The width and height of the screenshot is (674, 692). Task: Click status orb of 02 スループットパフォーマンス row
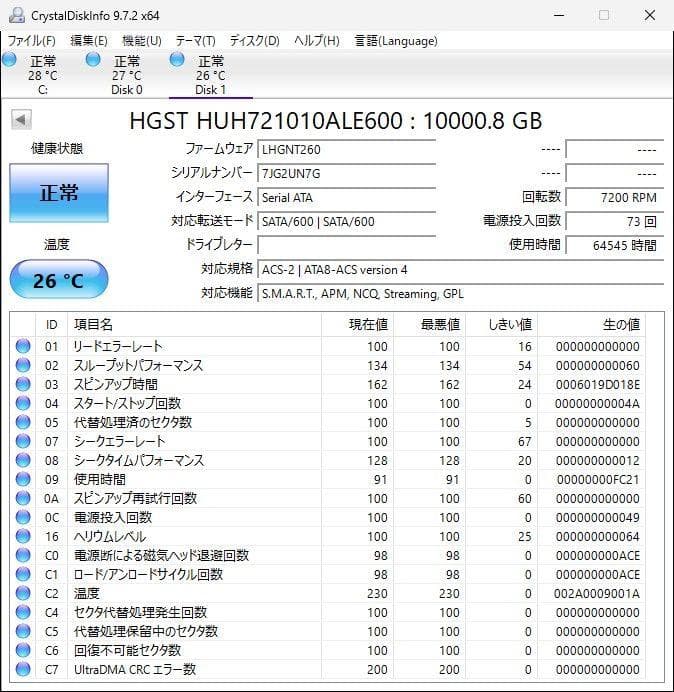click(x=23, y=365)
